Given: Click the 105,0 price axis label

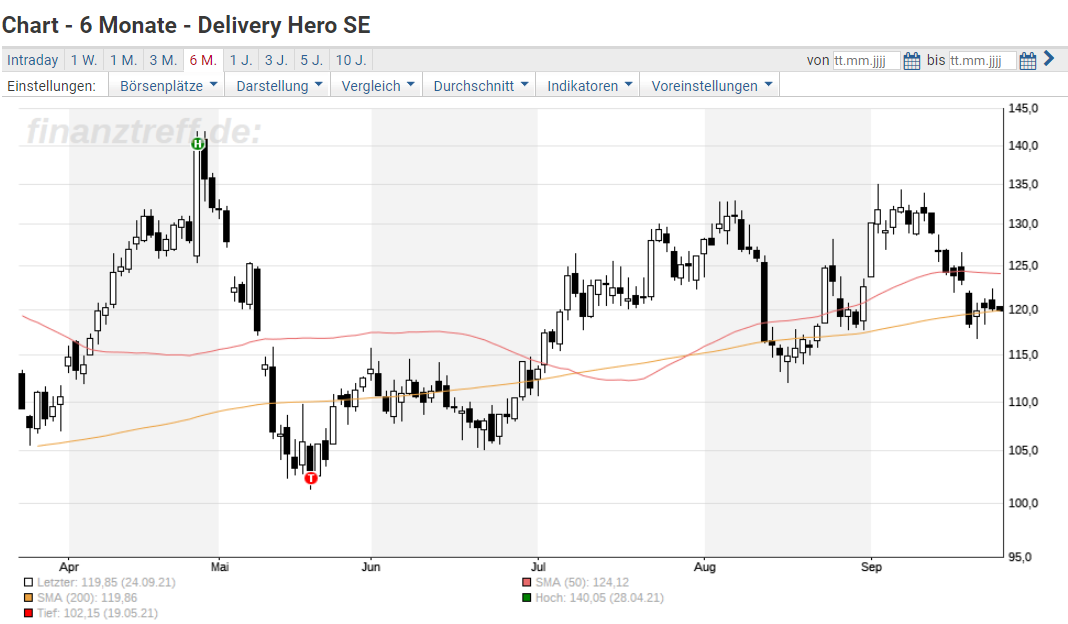Looking at the screenshot, I should pyautogui.click(x=1023, y=450).
